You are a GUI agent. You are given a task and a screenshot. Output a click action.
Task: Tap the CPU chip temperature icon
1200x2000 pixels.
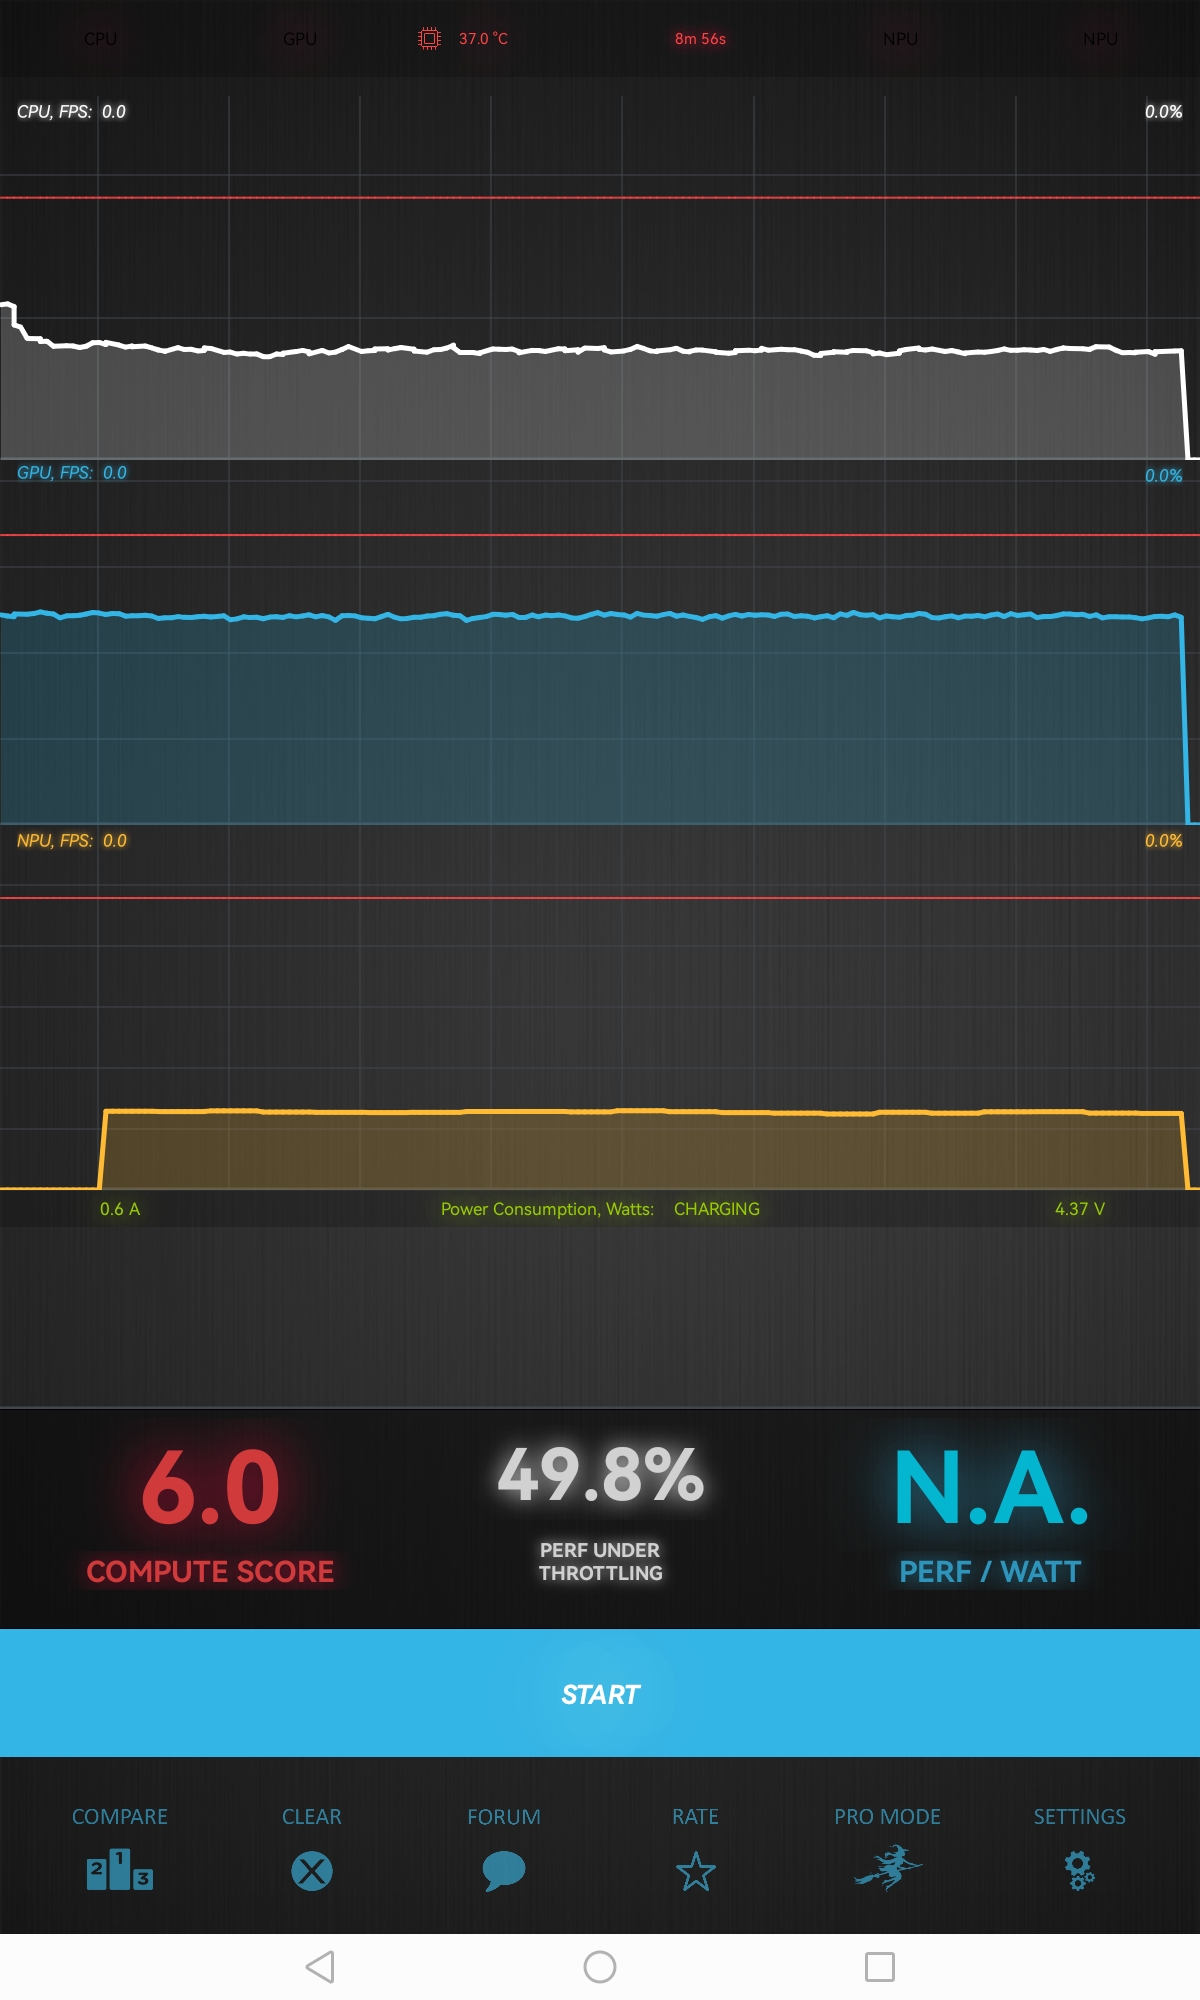coord(429,39)
